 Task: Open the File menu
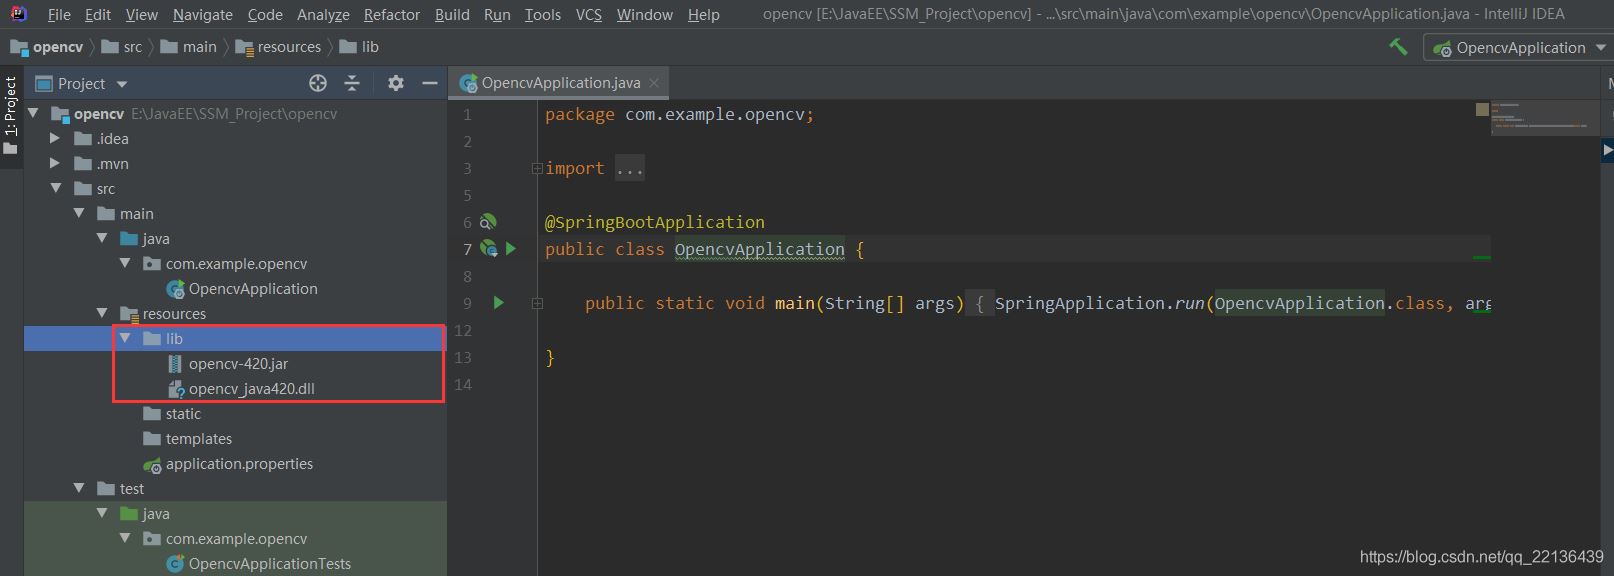pyautogui.click(x=59, y=14)
